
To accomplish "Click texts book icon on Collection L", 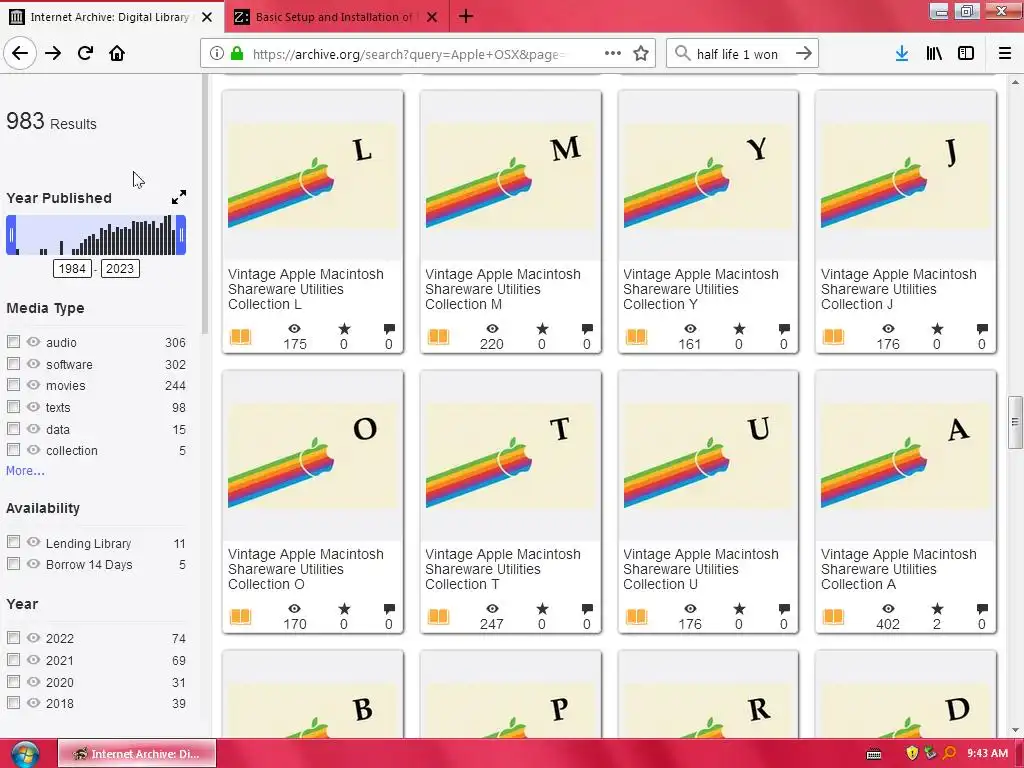I will point(240,337).
